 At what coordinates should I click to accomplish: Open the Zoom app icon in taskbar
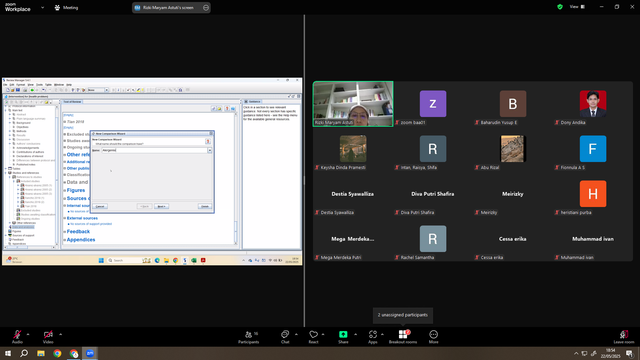click(x=90, y=353)
